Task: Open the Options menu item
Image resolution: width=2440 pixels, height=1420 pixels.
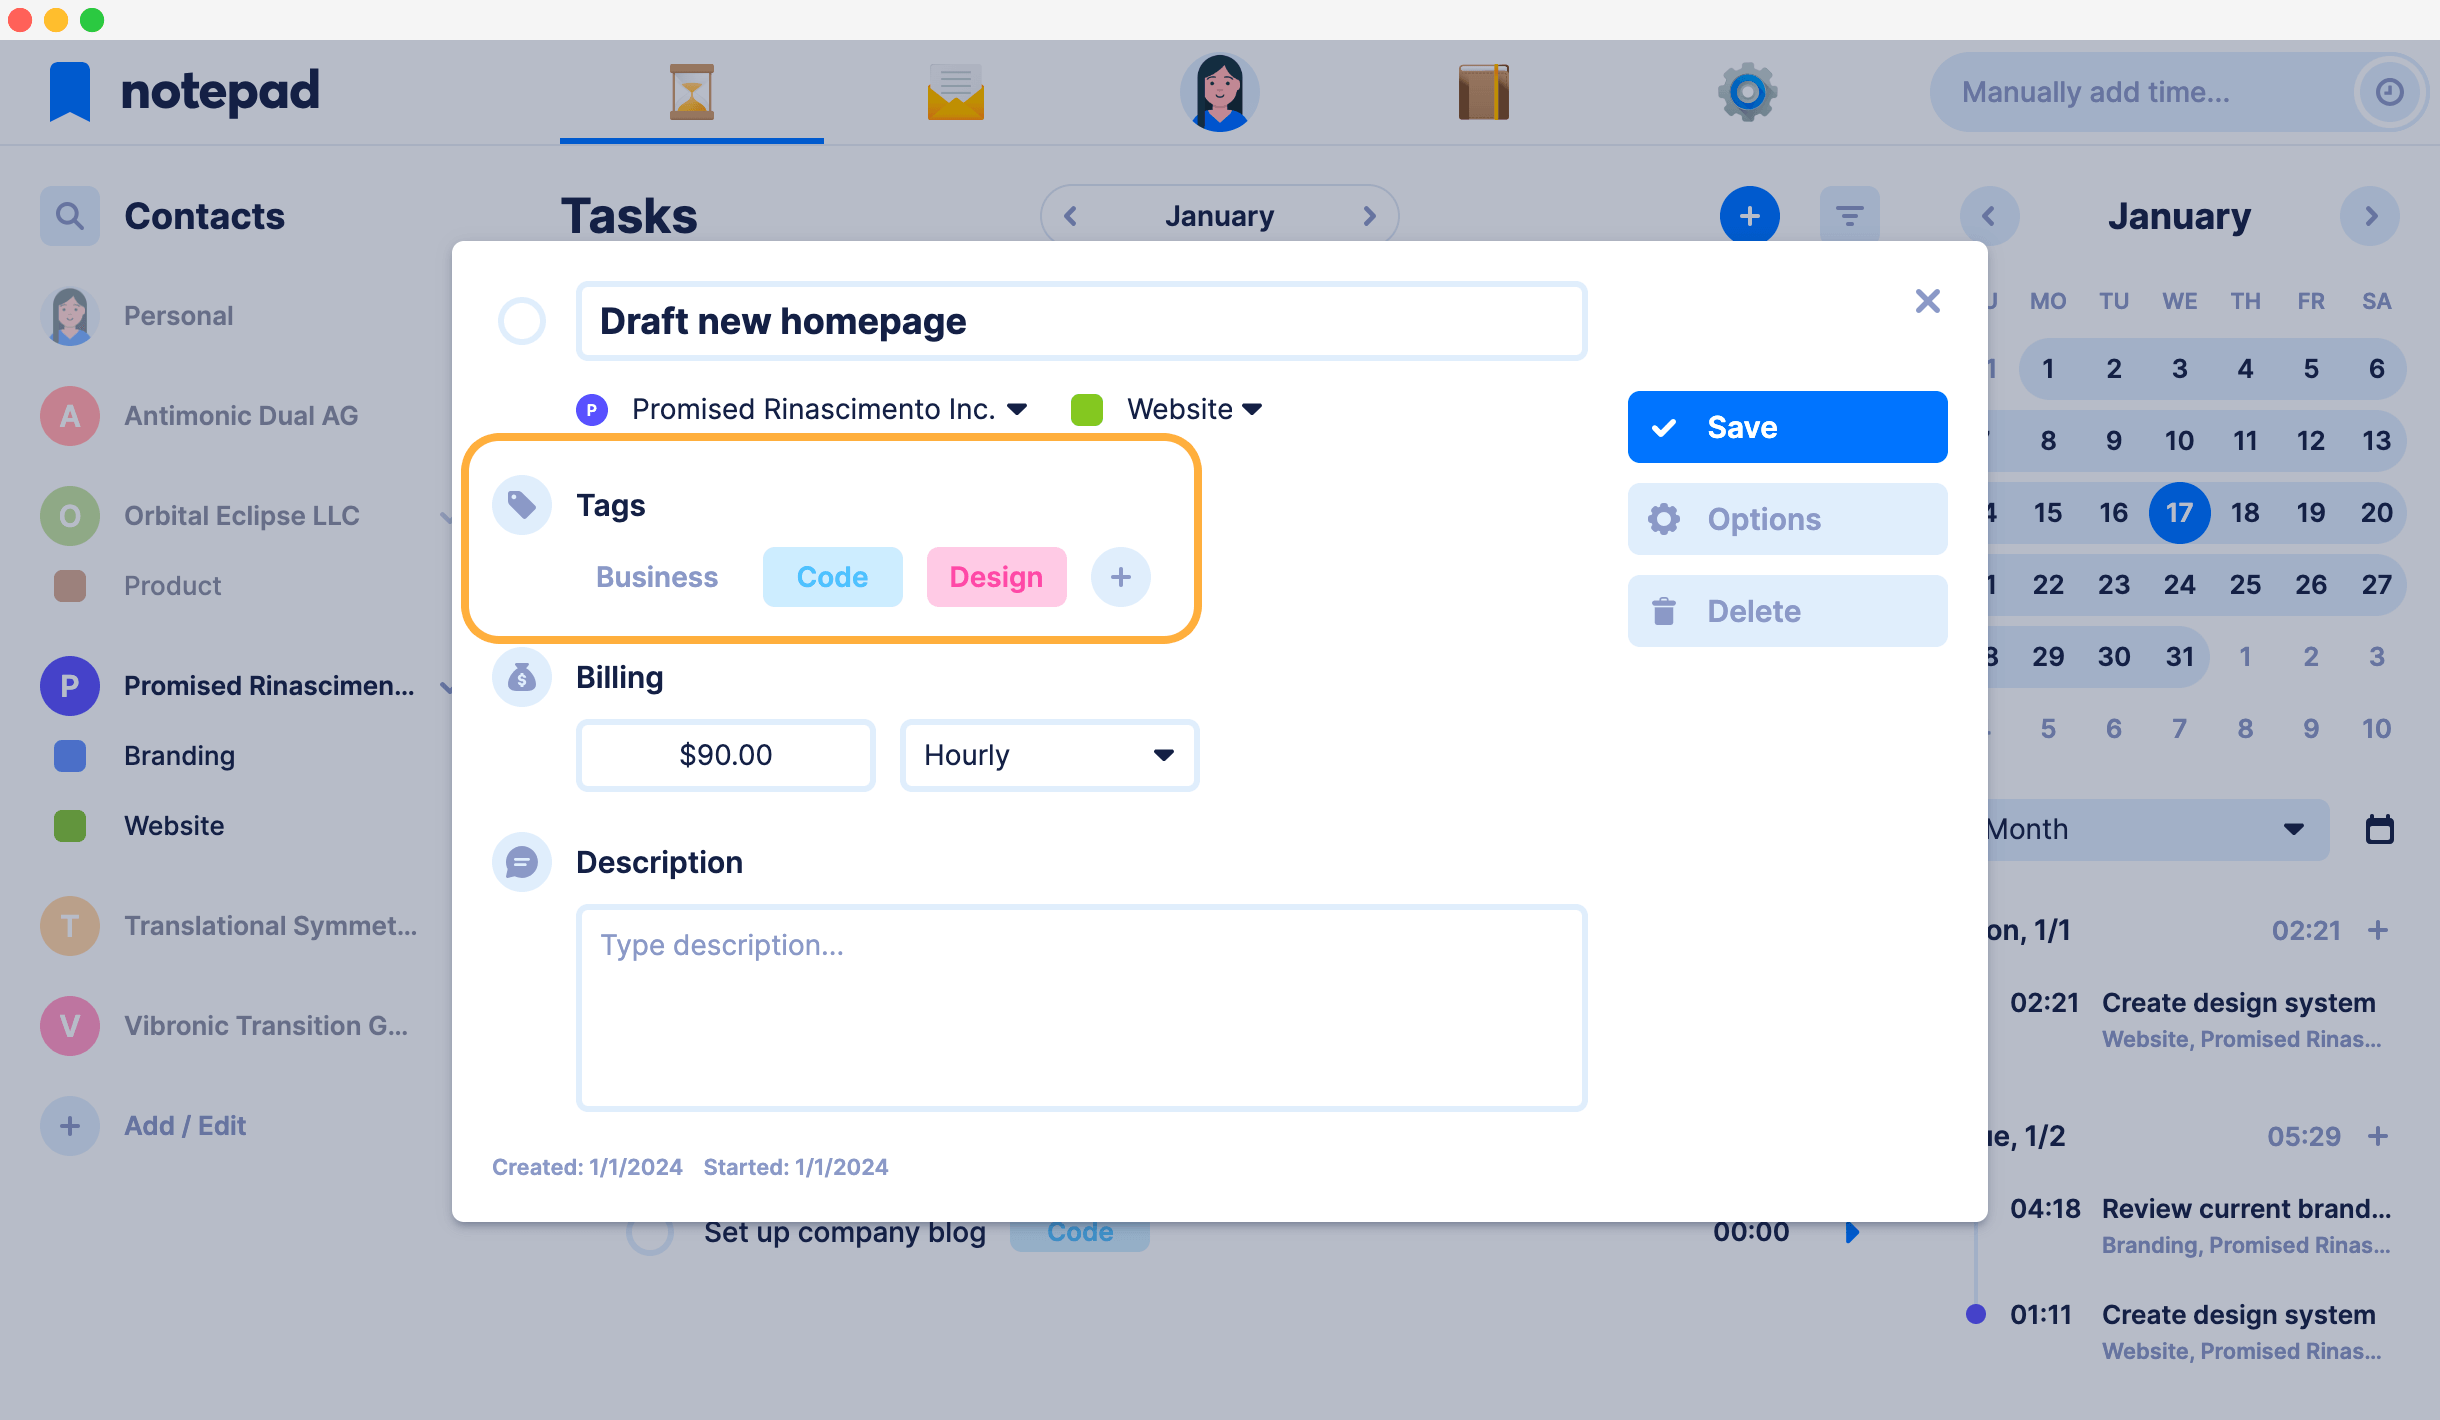Action: 1788,519
